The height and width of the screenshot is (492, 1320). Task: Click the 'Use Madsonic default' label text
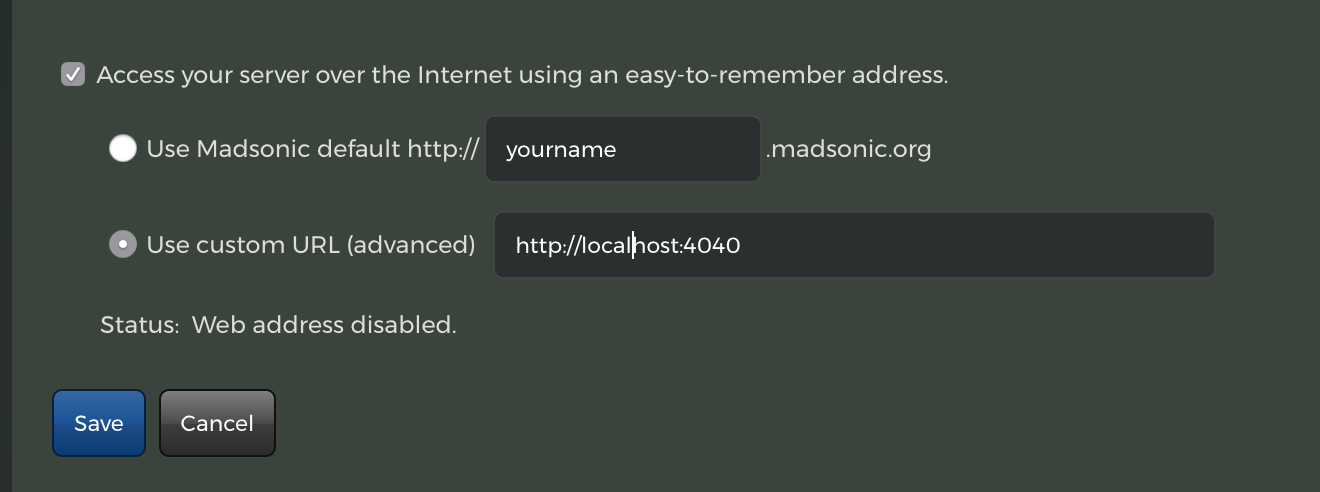pos(274,150)
